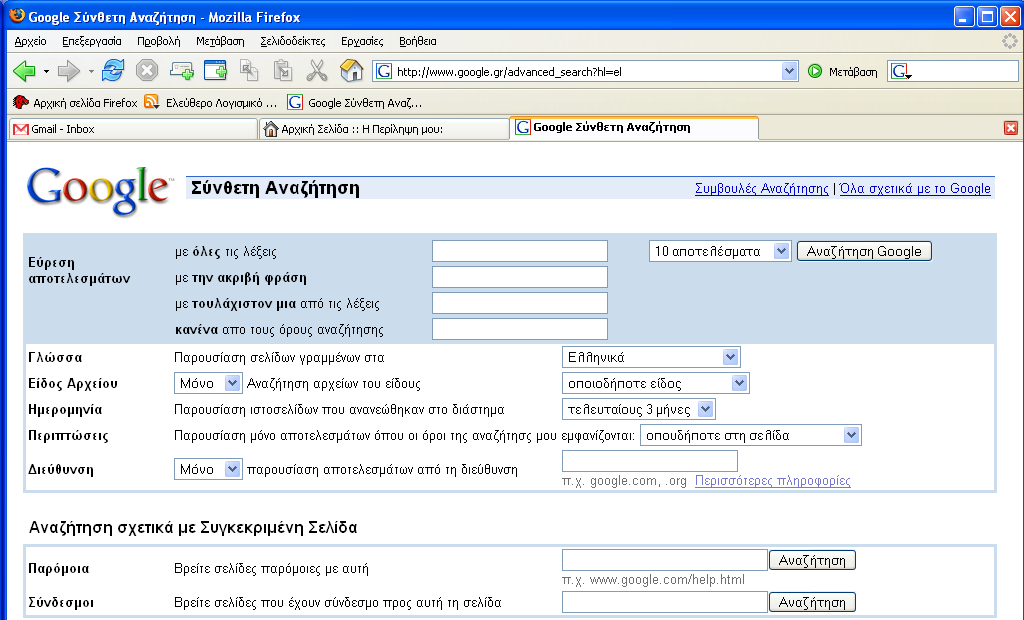The image size is (1024, 620).
Task: Click the Google site icon in address bar
Action: pos(384,71)
